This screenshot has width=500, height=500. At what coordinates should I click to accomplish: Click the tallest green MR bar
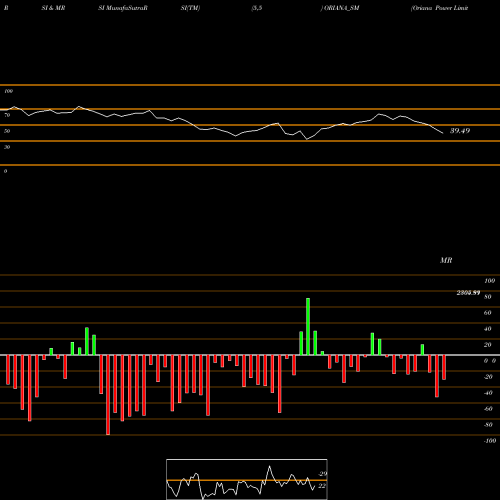point(308,327)
